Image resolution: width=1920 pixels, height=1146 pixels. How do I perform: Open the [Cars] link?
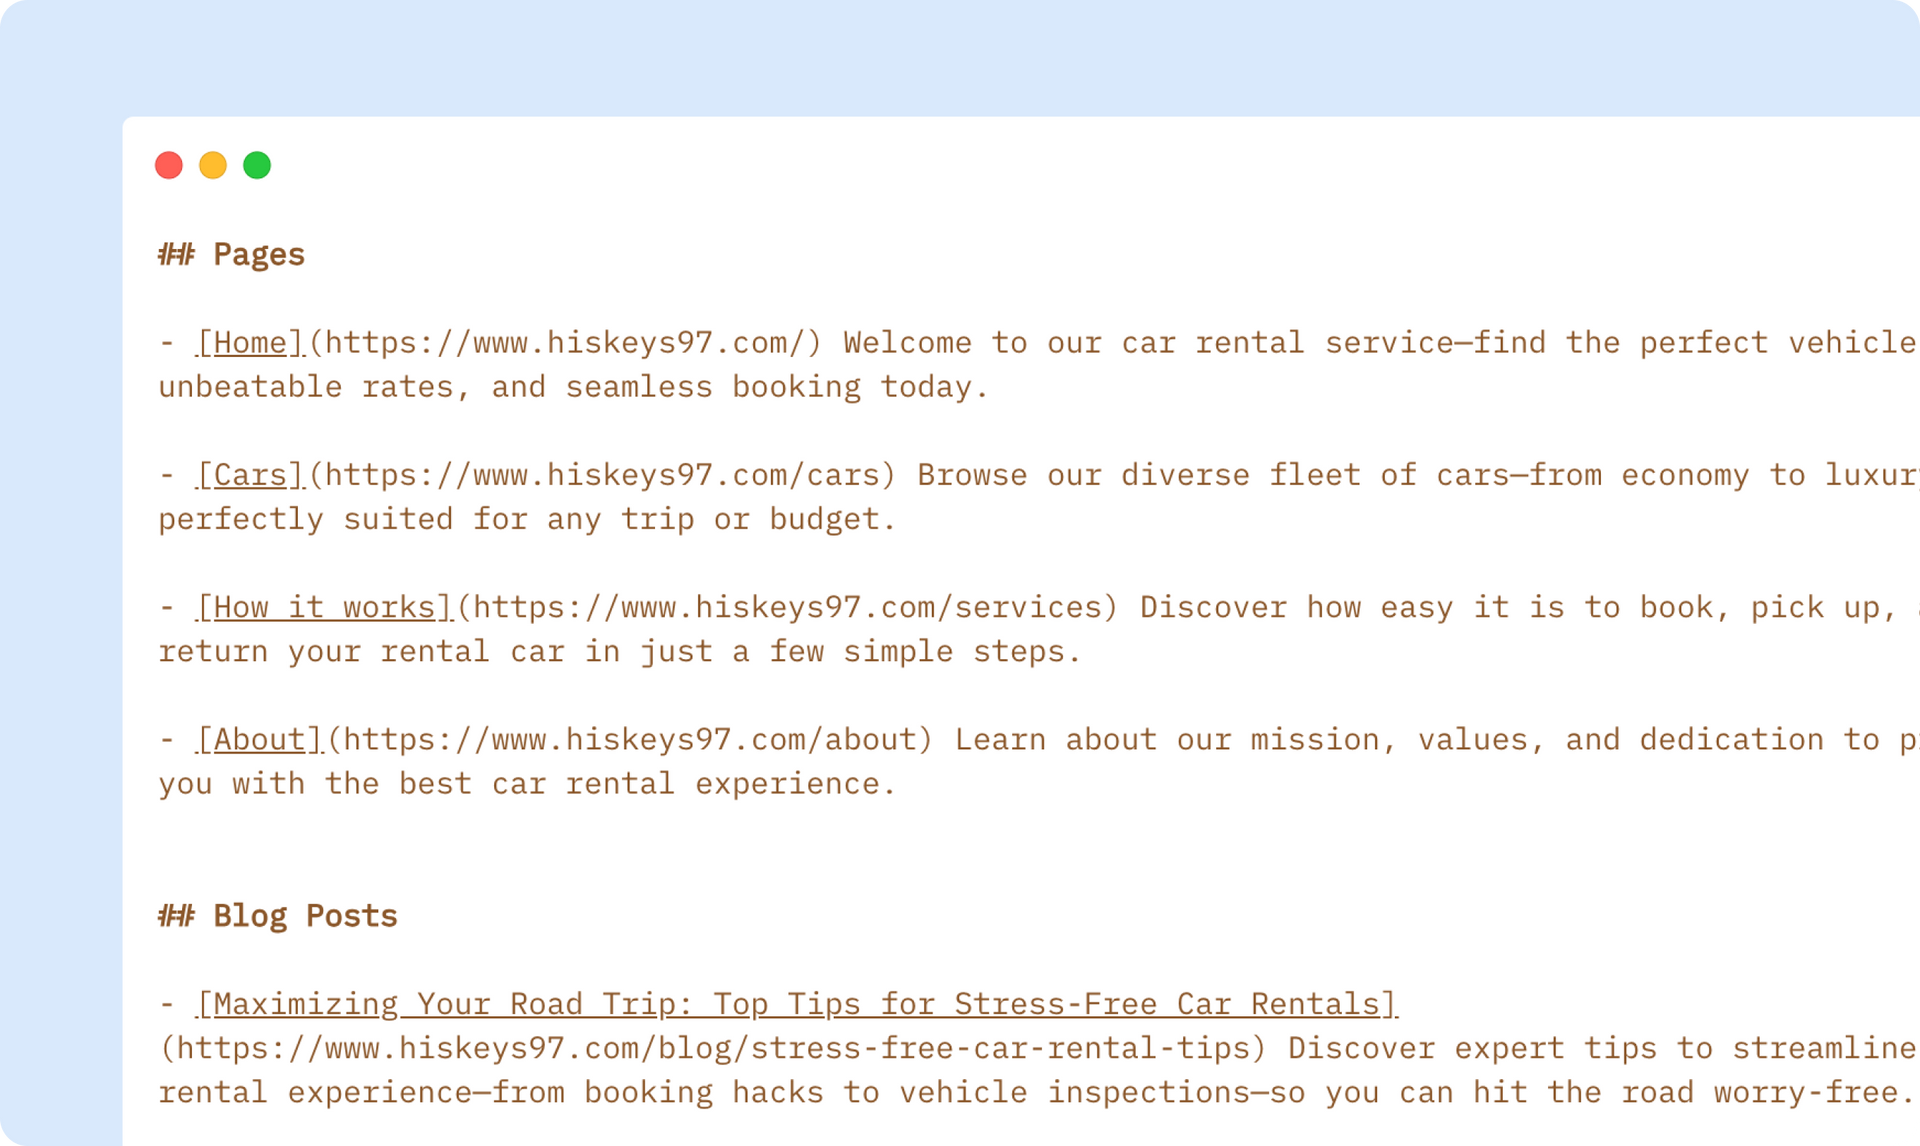pyautogui.click(x=250, y=475)
